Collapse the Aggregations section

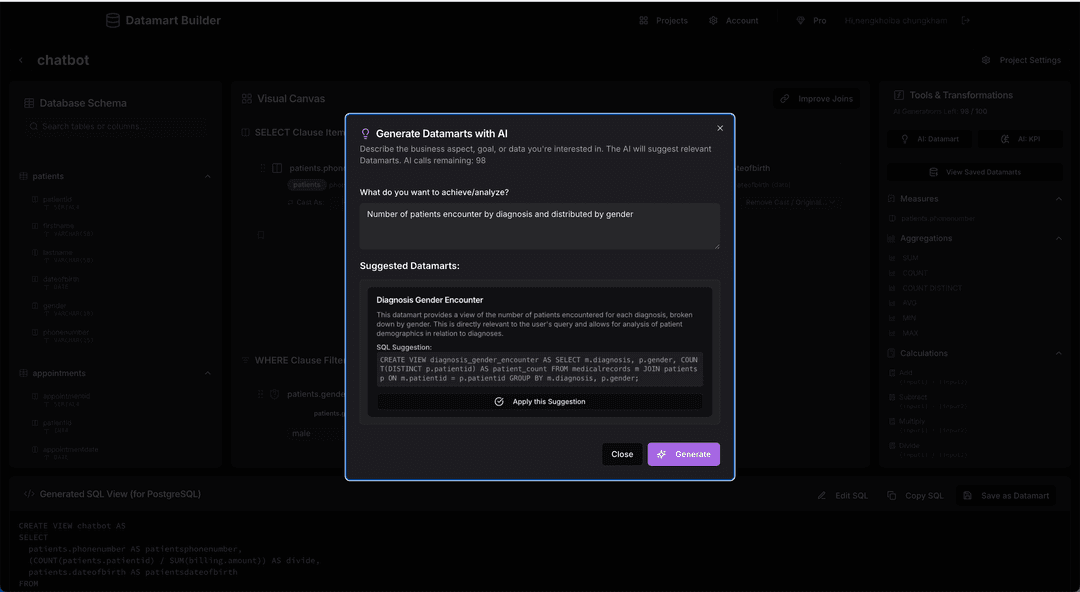point(1059,238)
